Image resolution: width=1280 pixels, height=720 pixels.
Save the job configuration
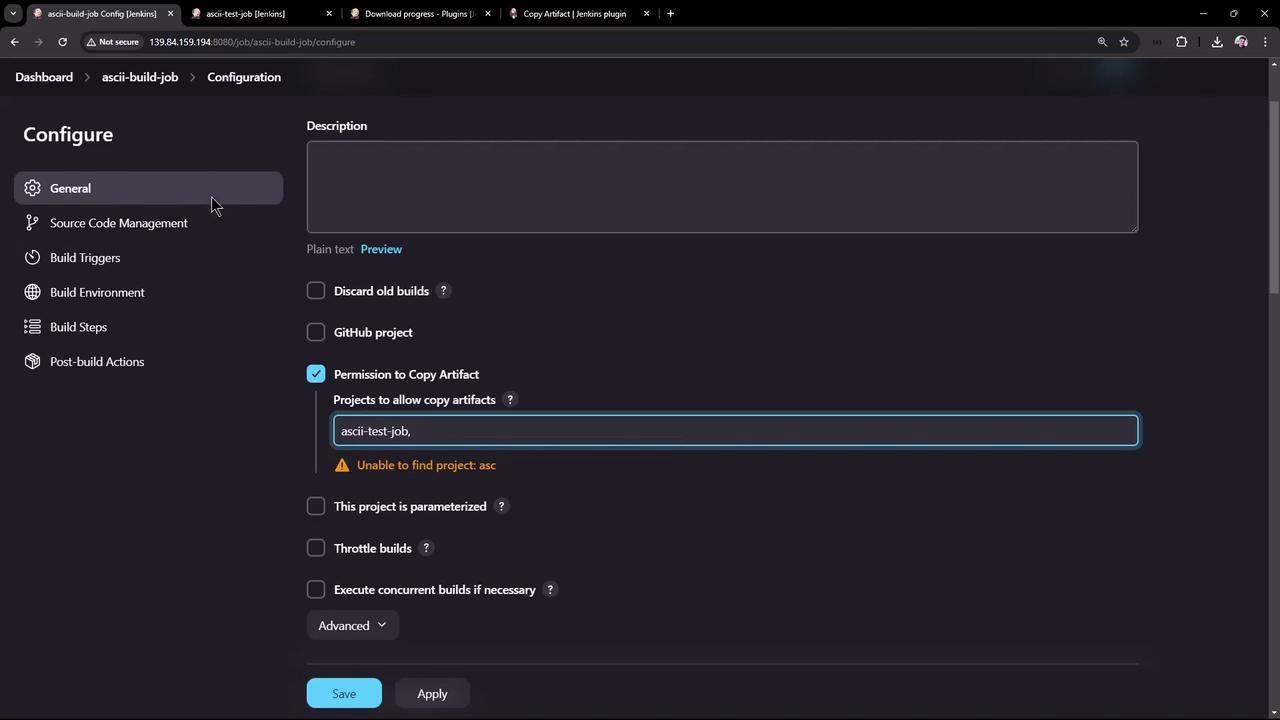tap(344, 694)
